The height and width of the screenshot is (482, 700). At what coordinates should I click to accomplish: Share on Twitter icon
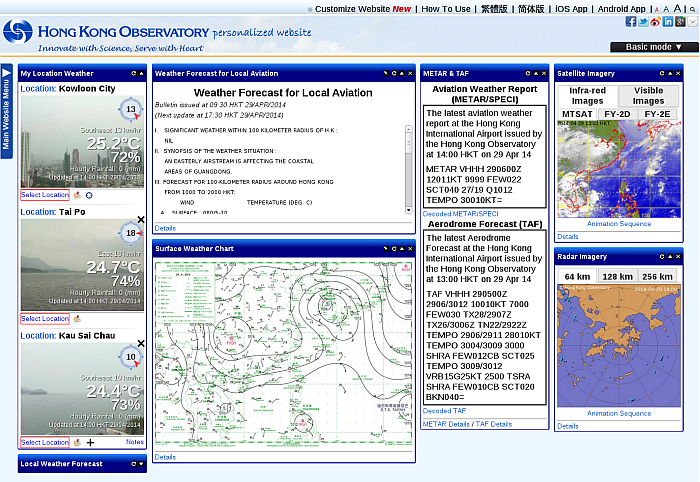(643, 21)
